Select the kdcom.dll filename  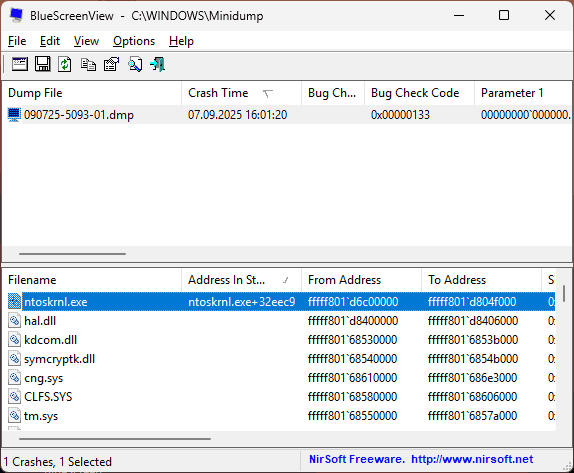[x=51, y=340]
